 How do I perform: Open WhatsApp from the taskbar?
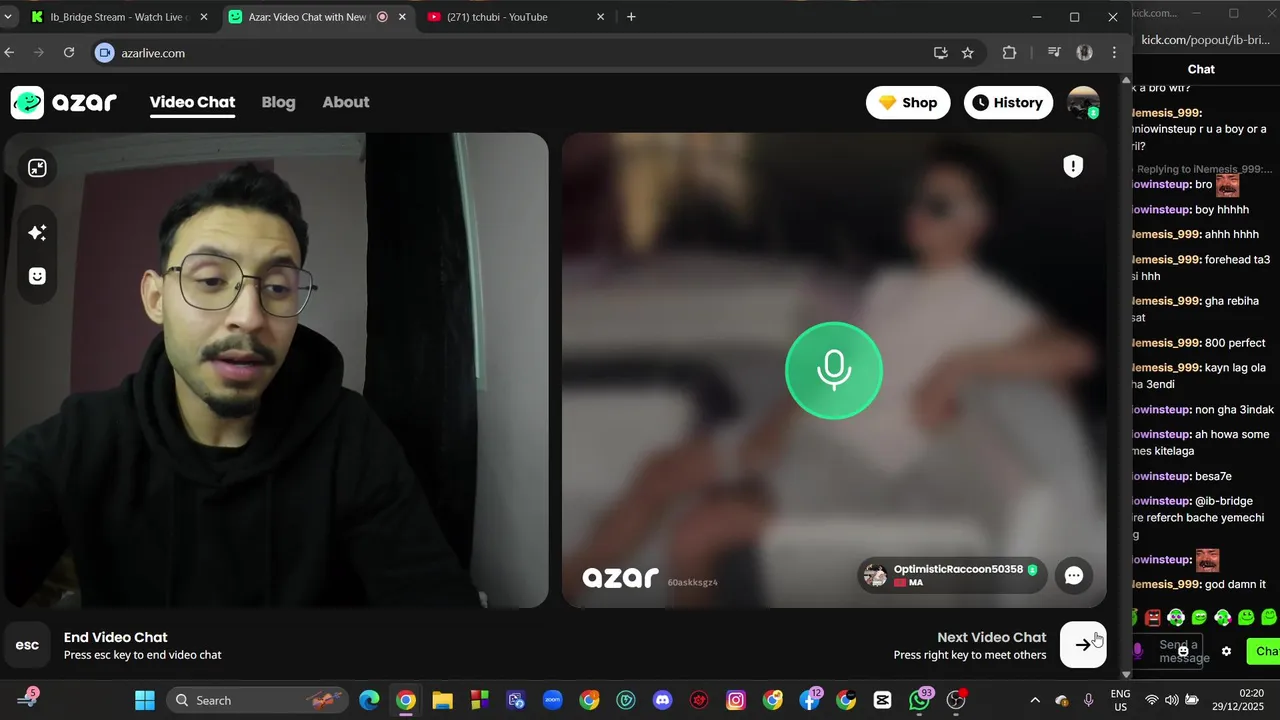[920, 700]
